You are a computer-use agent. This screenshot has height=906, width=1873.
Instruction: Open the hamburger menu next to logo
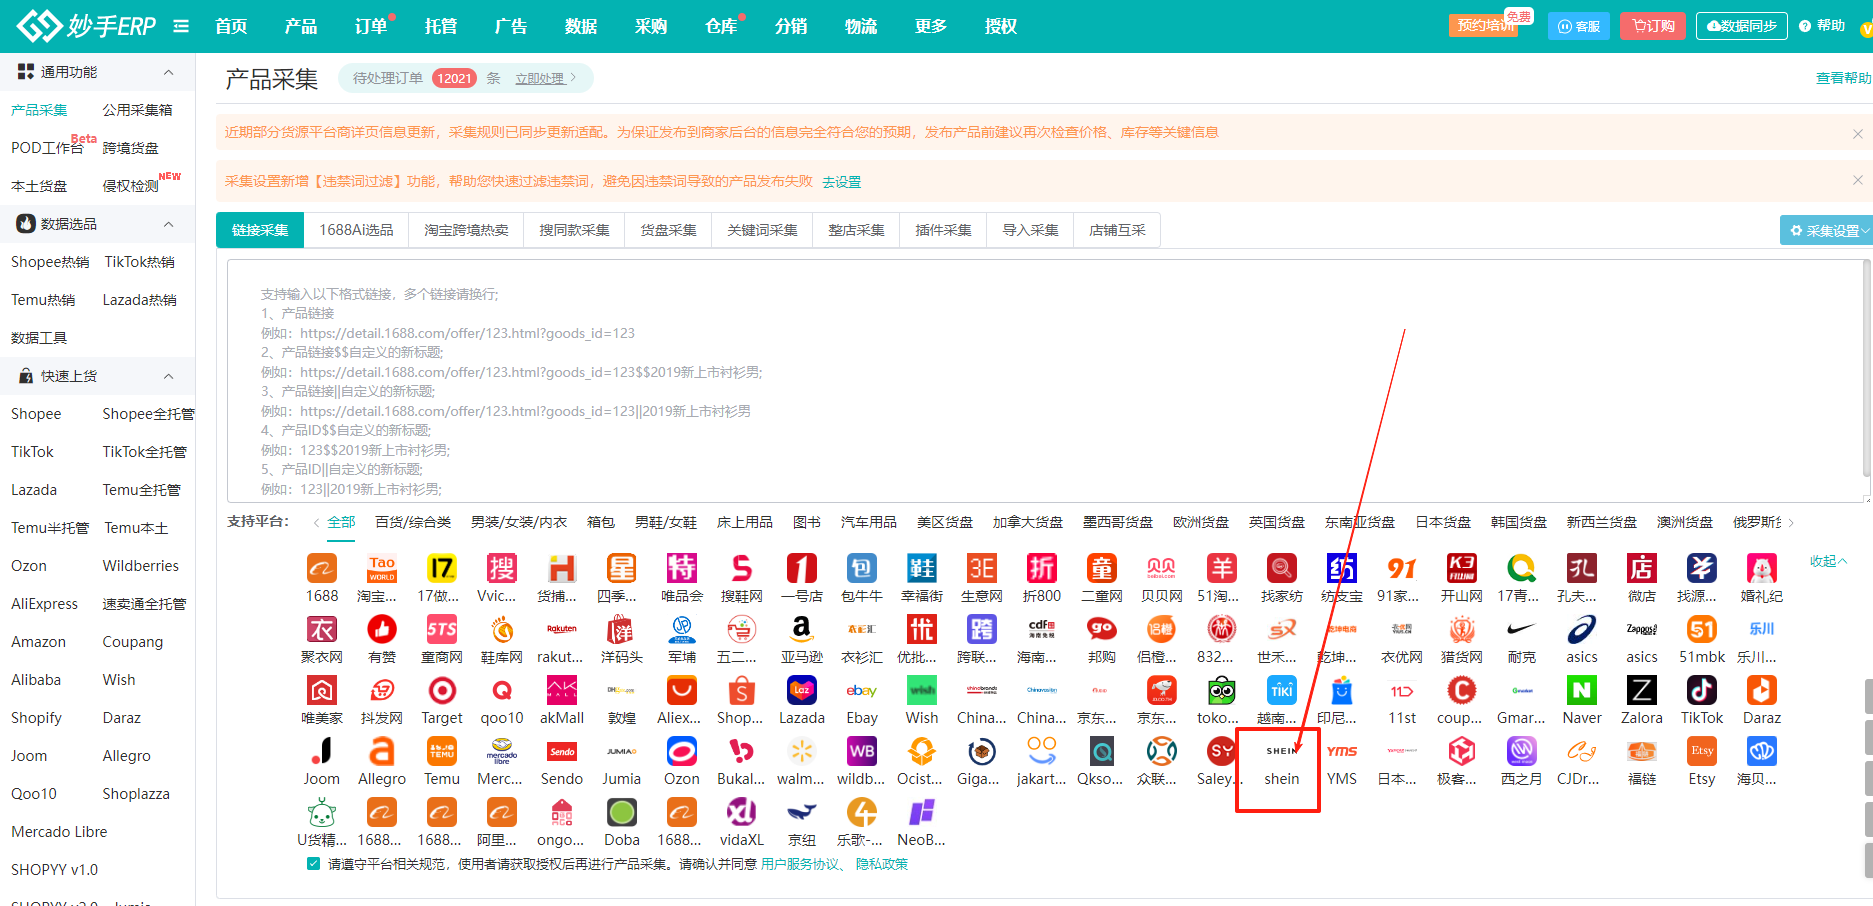pyautogui.click(x=181, y=26)
